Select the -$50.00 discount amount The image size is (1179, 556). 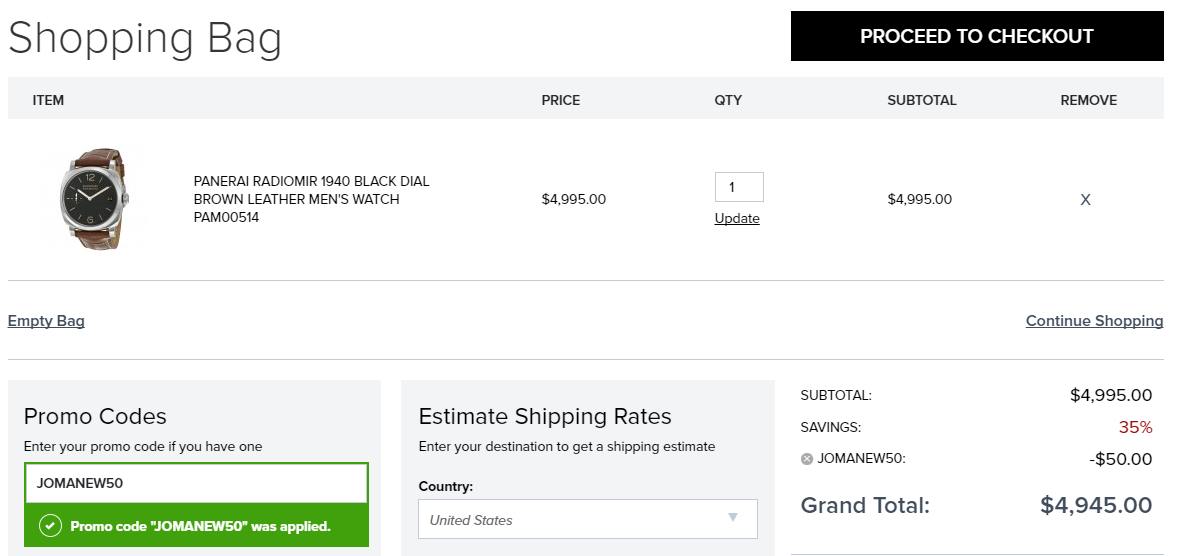tap(1120, 459)
